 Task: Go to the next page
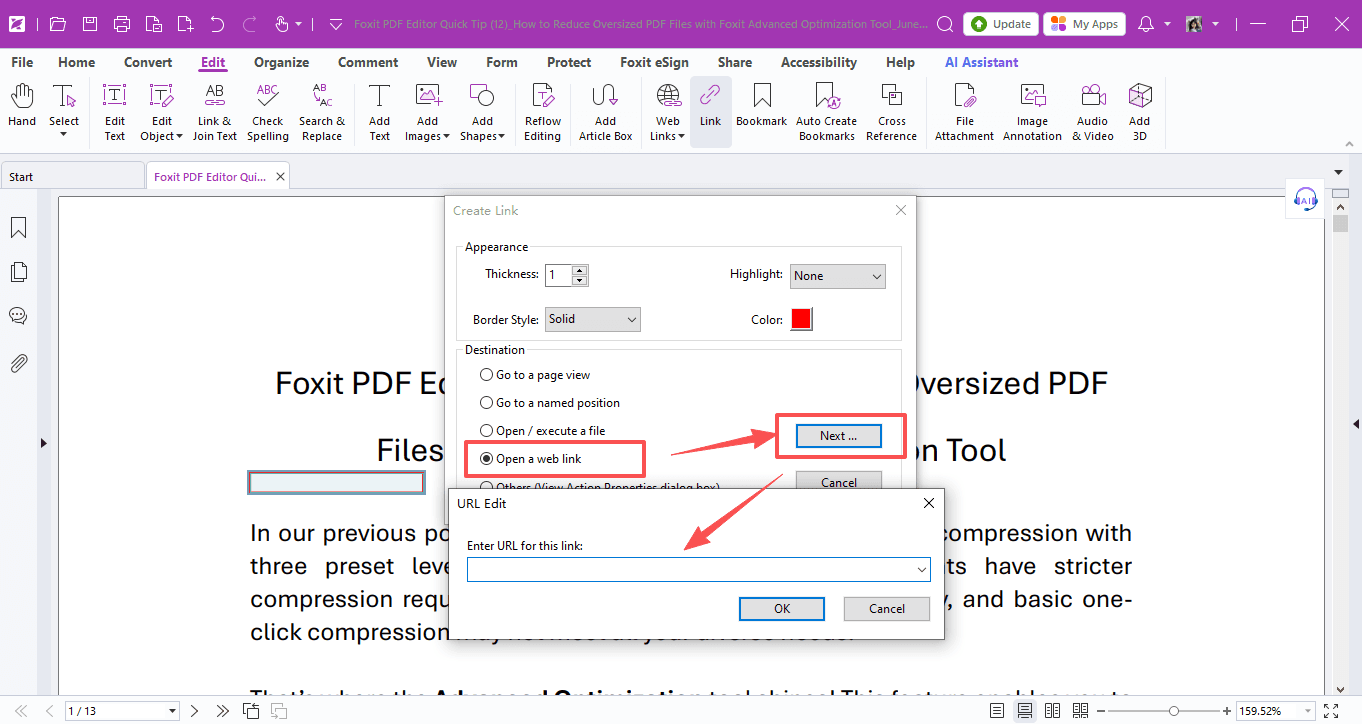click(195, 711)
